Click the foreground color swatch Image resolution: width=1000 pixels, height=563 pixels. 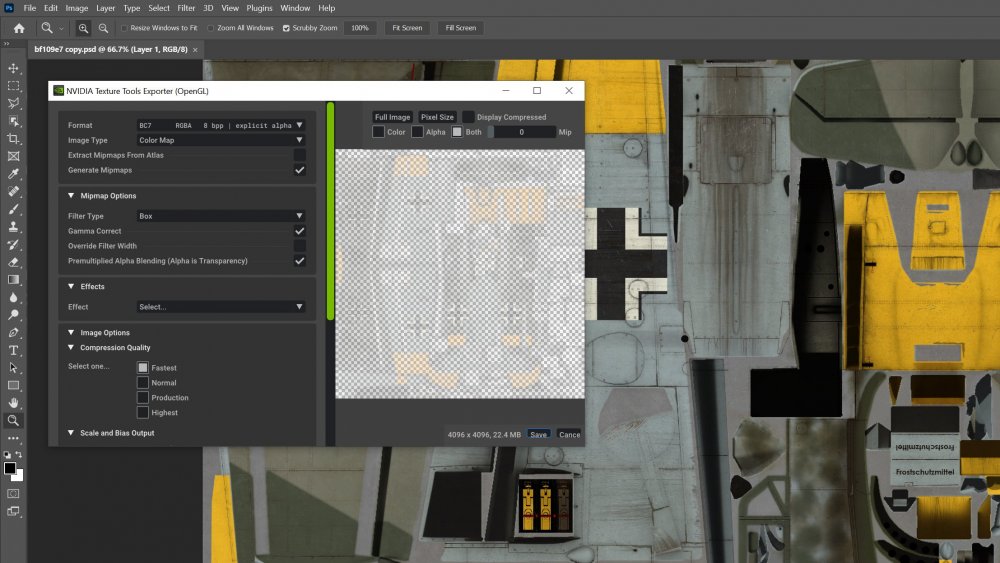pos(10,468)
